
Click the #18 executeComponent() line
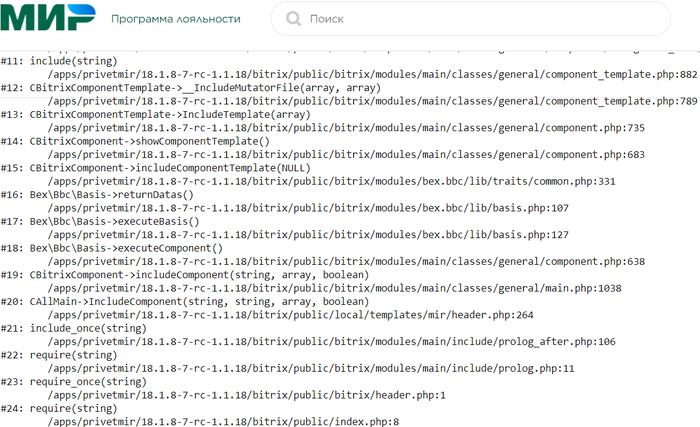pyautogui.click(x=127, y=248)
